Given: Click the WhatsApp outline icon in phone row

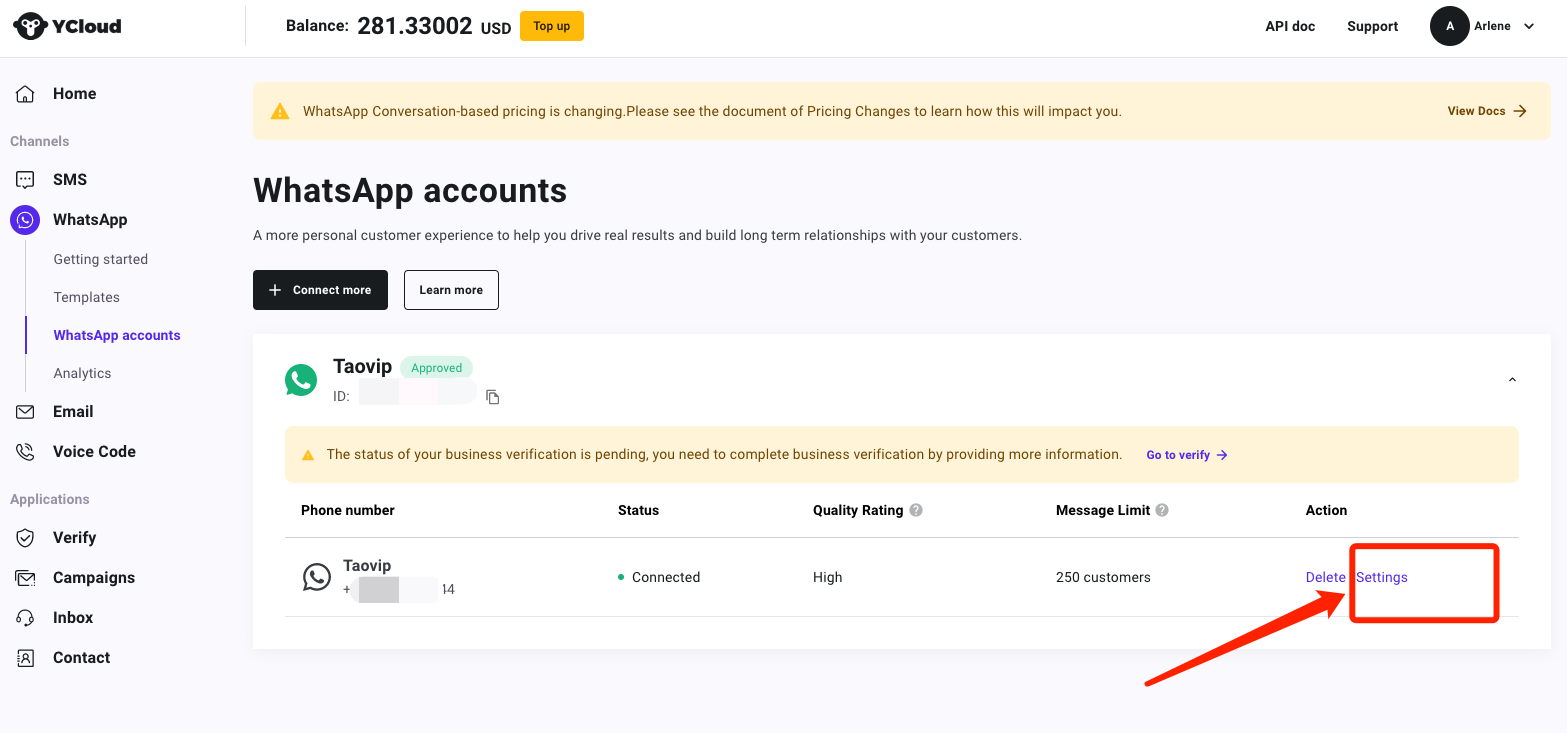Looking at the screenshot, I should coord(317,577).
